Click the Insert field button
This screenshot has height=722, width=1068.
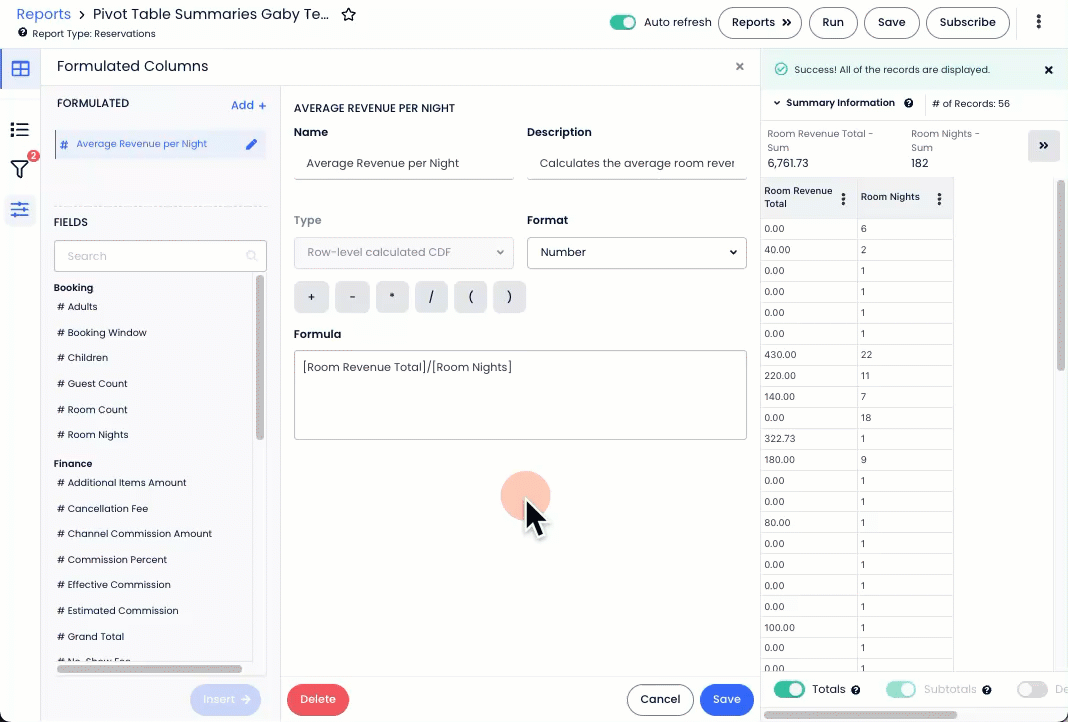[225, 700]
